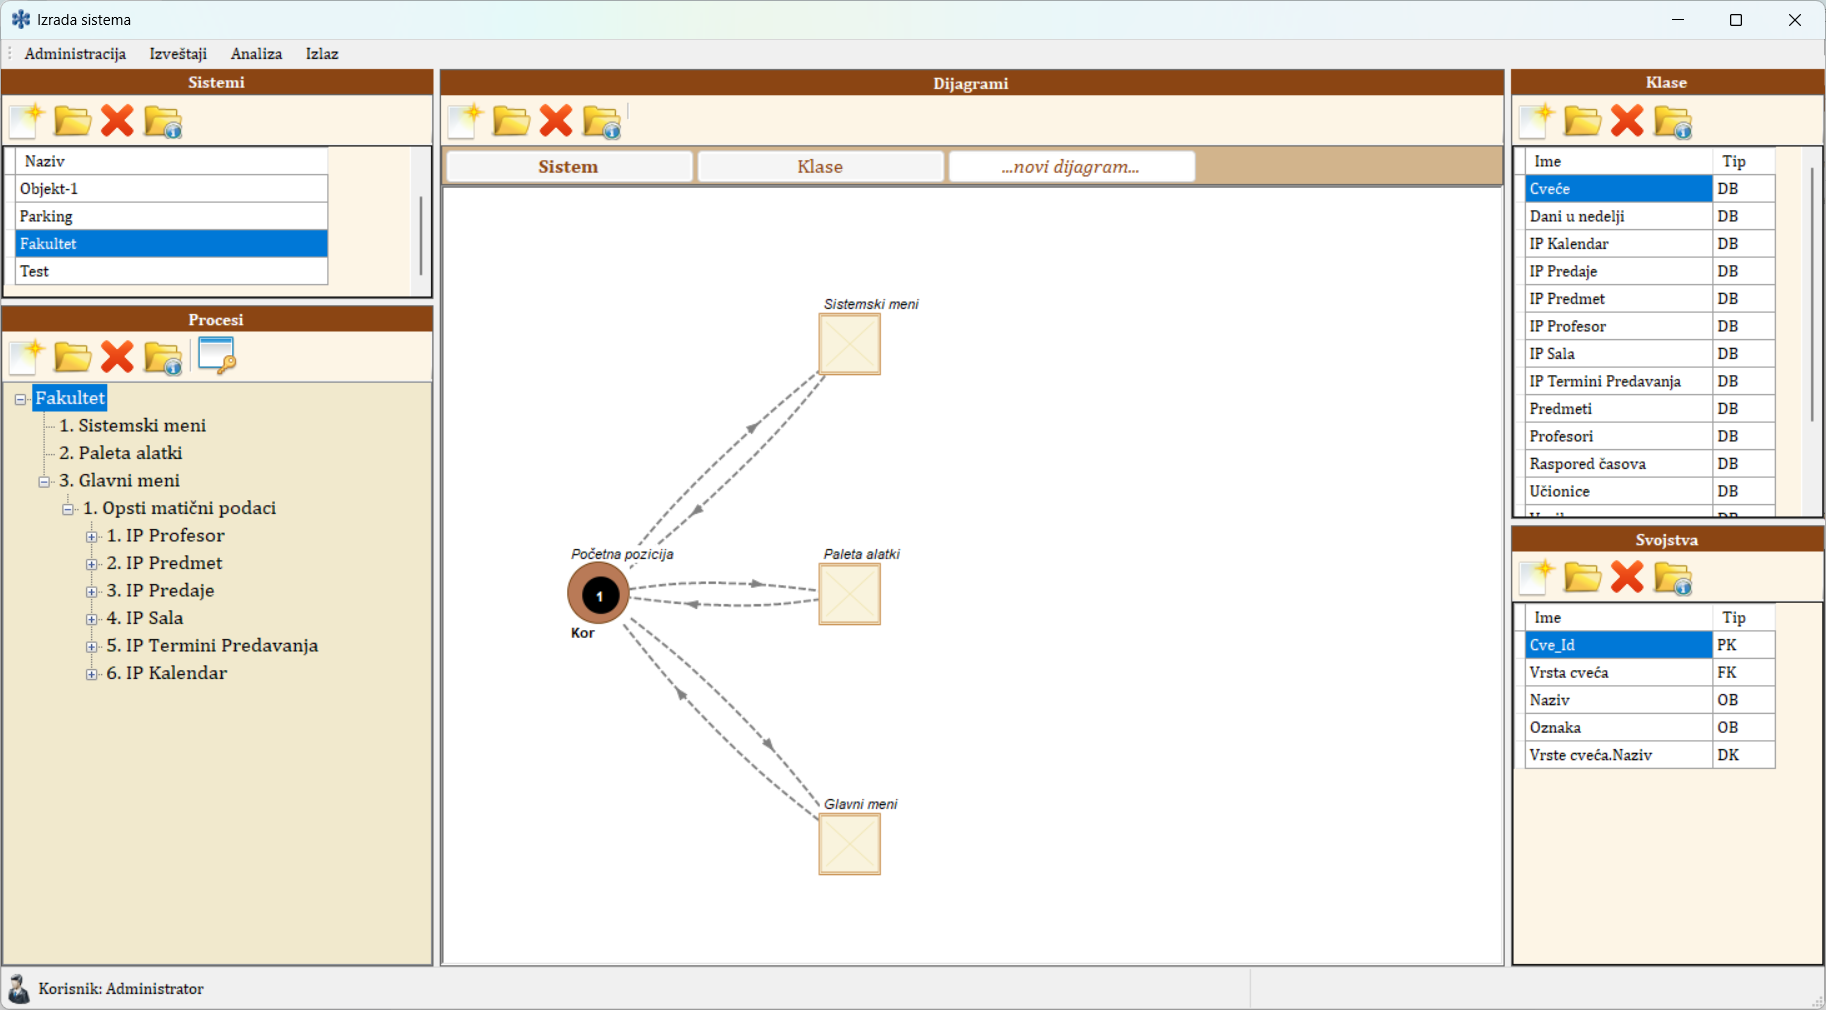Select the Glavni meni diagram node
The image size is (1826, 1010).
(849, 844)
